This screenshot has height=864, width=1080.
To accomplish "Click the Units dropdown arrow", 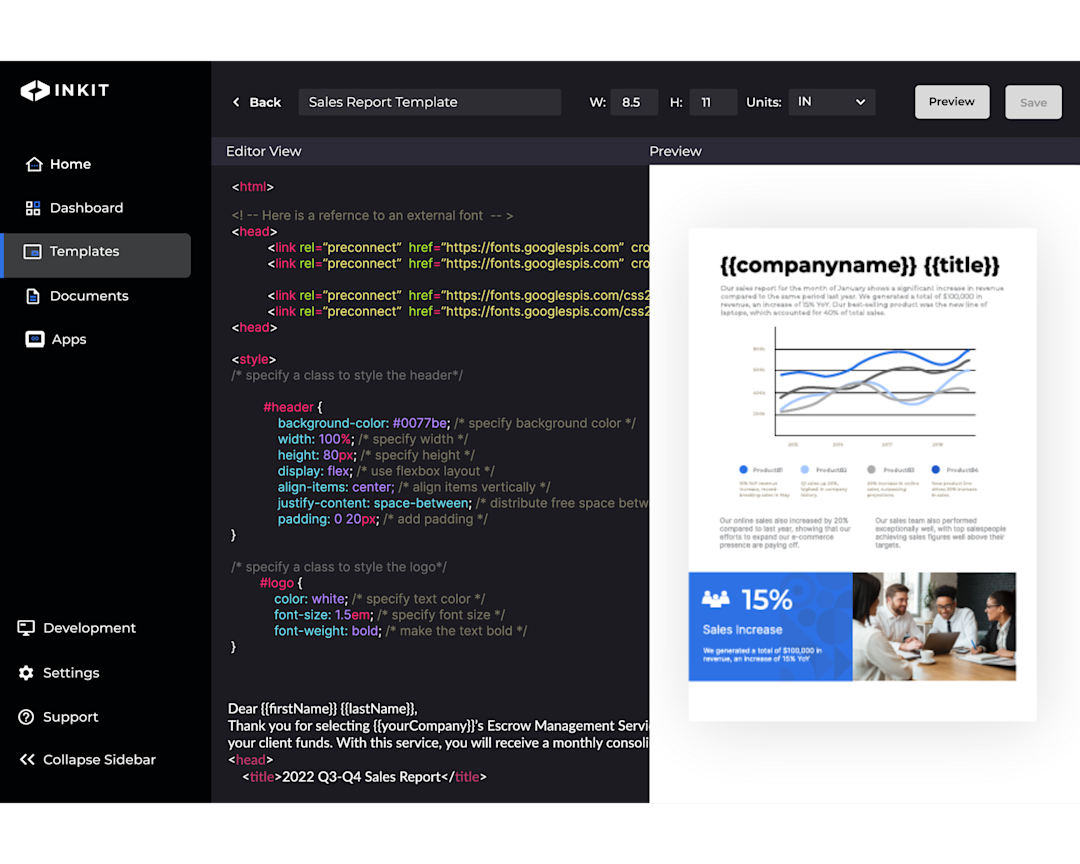I will tap(860, 102).
